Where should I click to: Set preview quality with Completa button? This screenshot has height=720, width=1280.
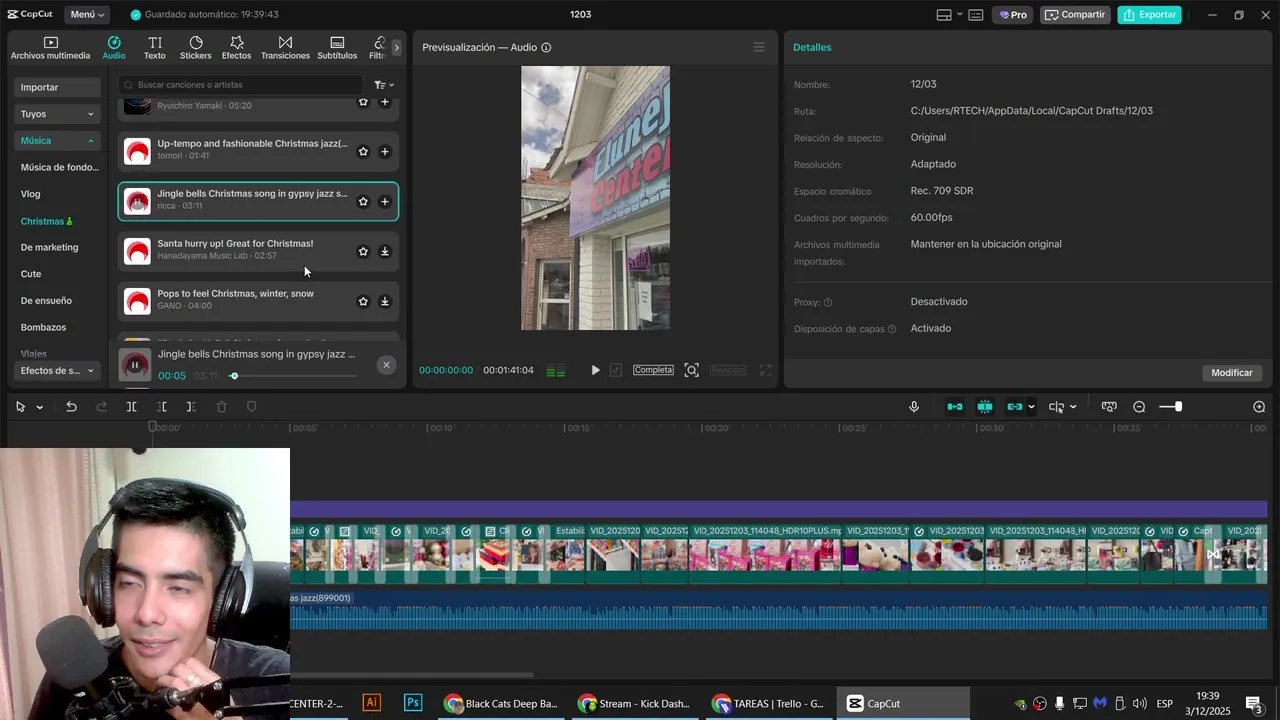pyautogui.click(x=653, y=370)
